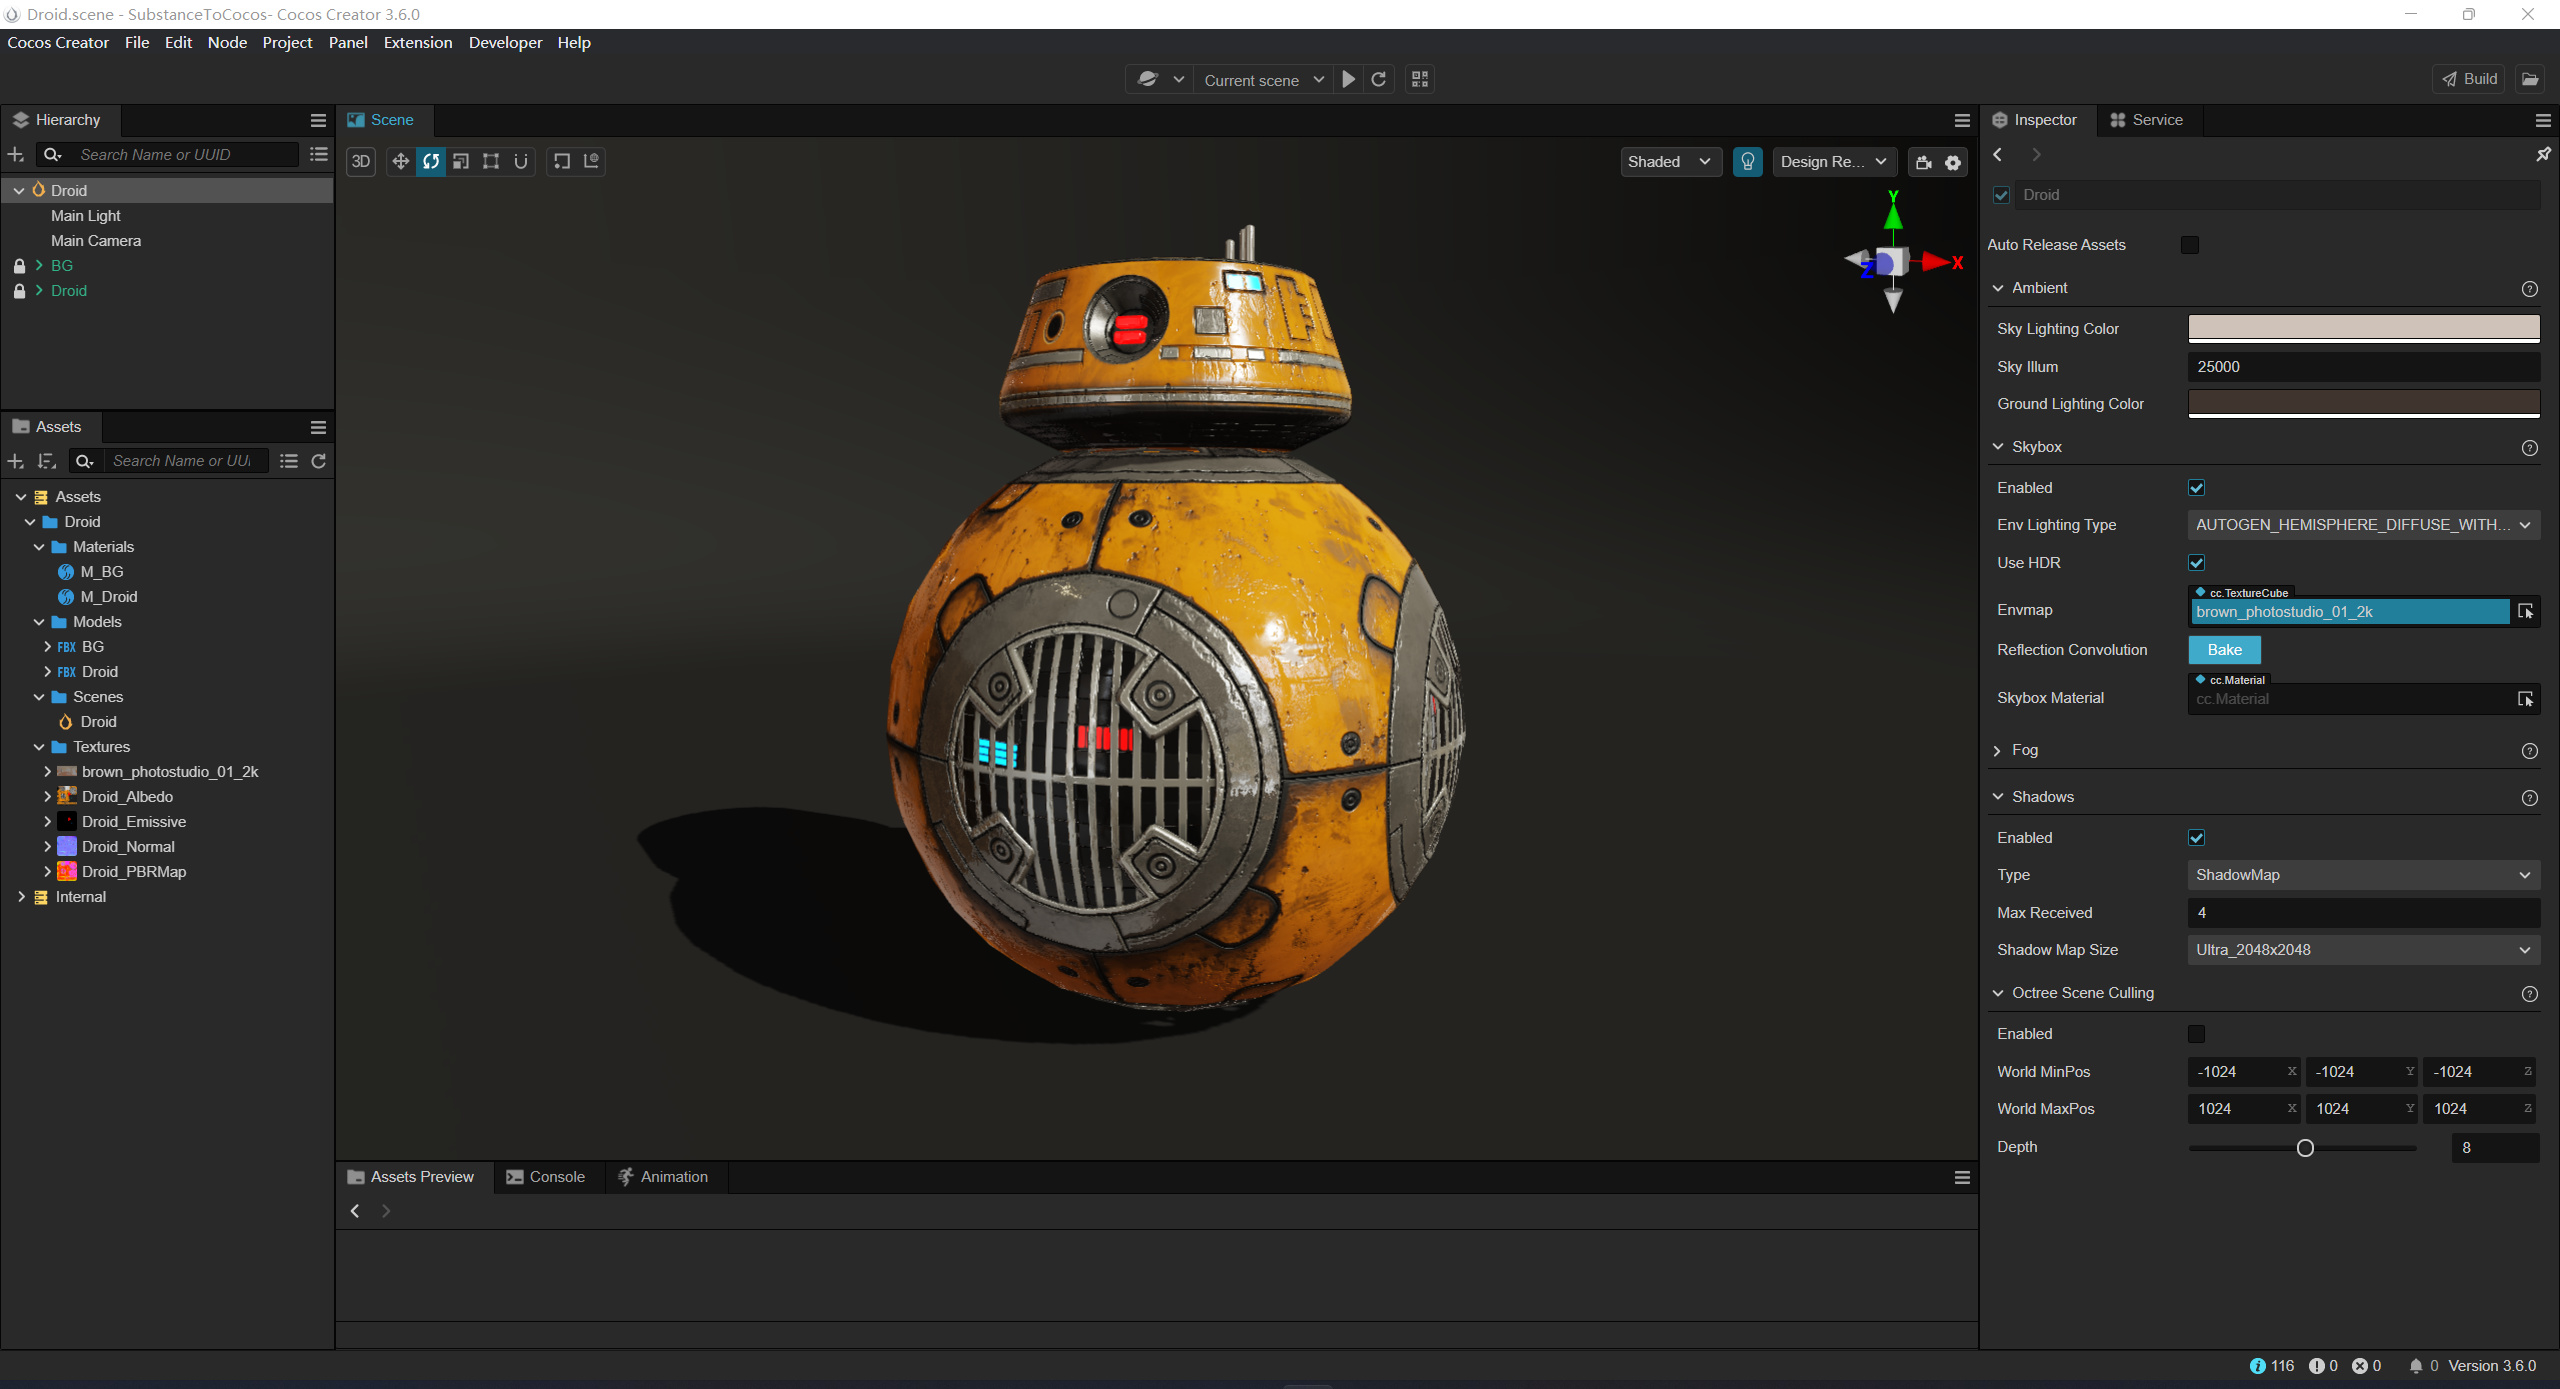Screen dimensions: 2560x1389
Task: Click the preview Play button
Action: tap(1349, 79)
